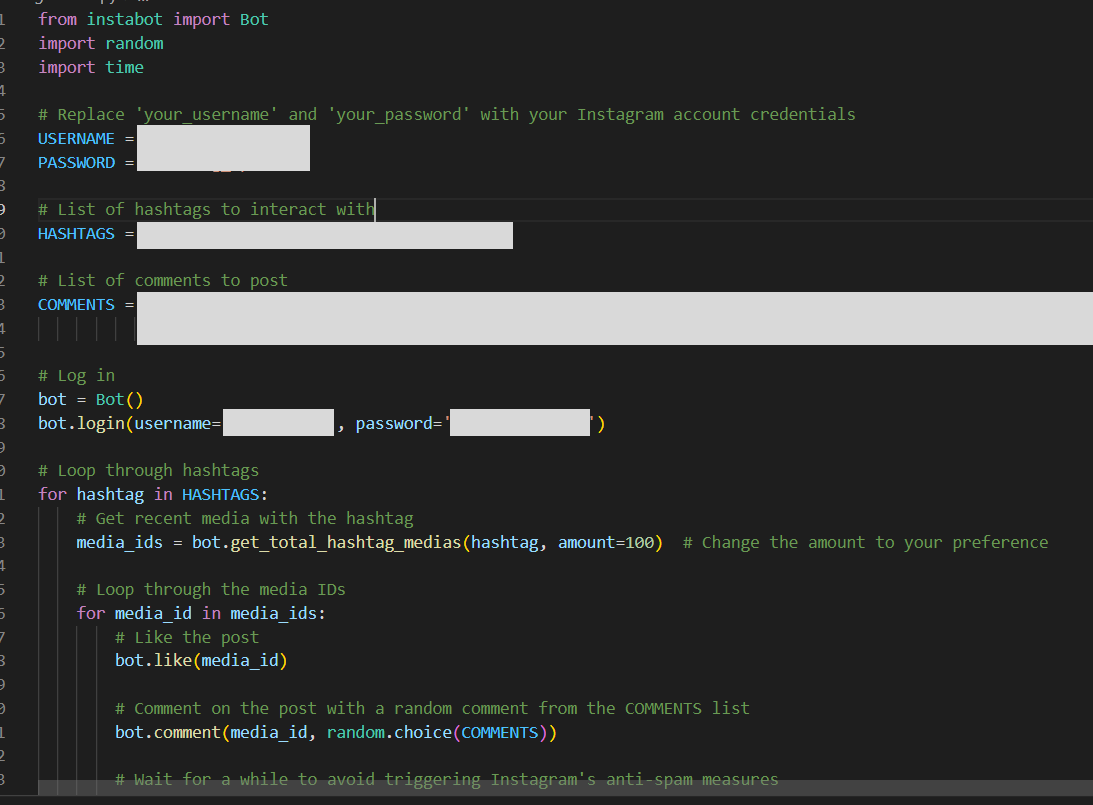This screenshot has height=805, width=1093.
Task: Click the 'password=' keyword argument
Action: (399, 423)
